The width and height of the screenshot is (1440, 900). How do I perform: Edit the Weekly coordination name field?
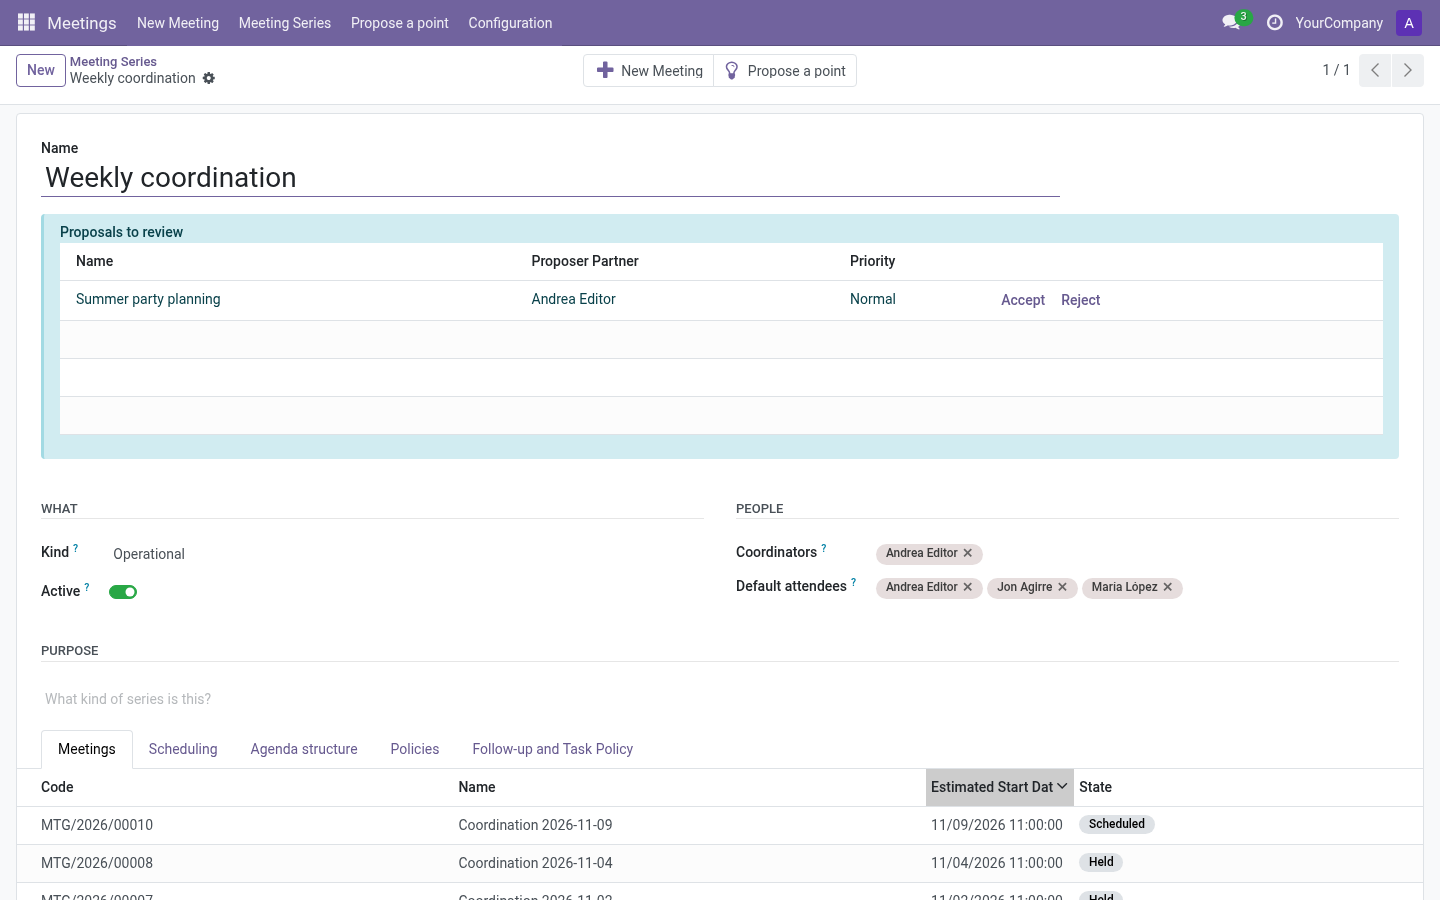(x=550, y=178)
